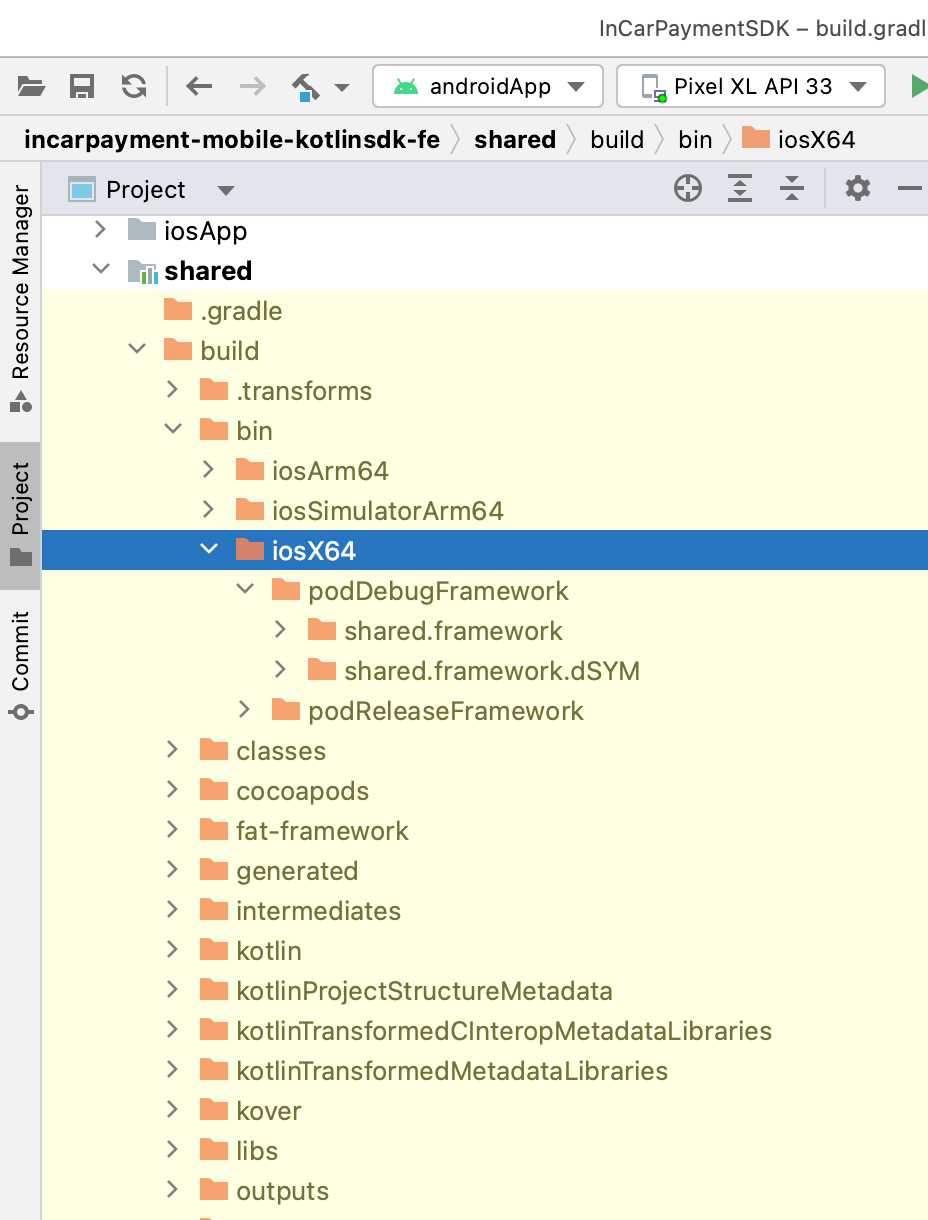Open the Project view switcher dropdown
Viewport: 928px width, 1220px height.
[225, 189]
